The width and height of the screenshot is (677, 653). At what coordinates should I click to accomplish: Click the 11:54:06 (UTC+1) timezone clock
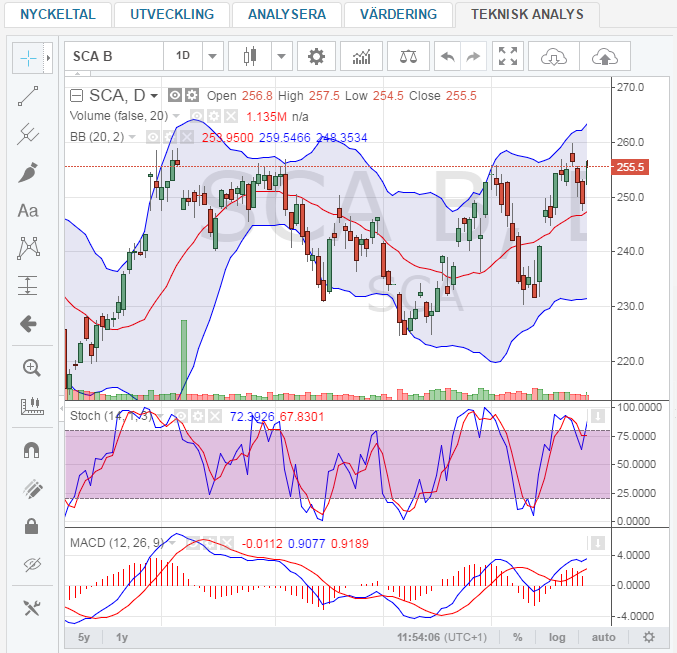click(x=442, y=637)
